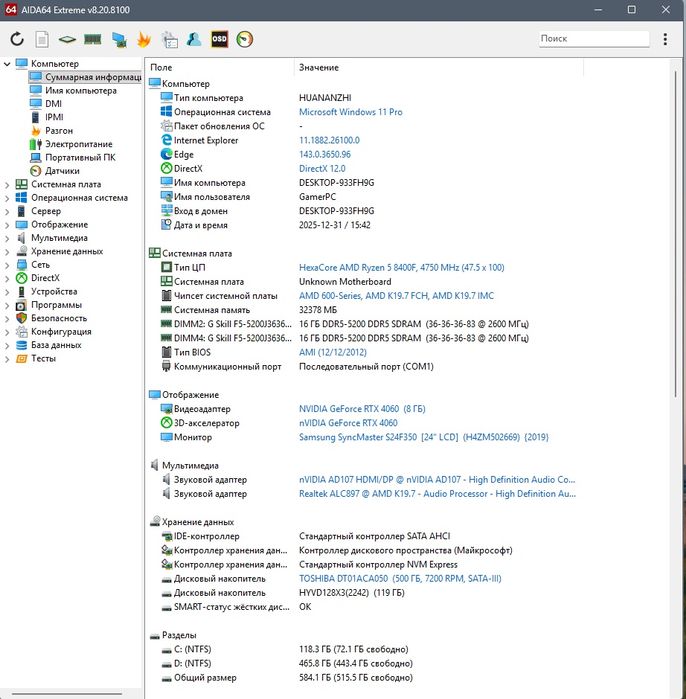Expand the Операционная система tree node

click(x=7, y=198)
